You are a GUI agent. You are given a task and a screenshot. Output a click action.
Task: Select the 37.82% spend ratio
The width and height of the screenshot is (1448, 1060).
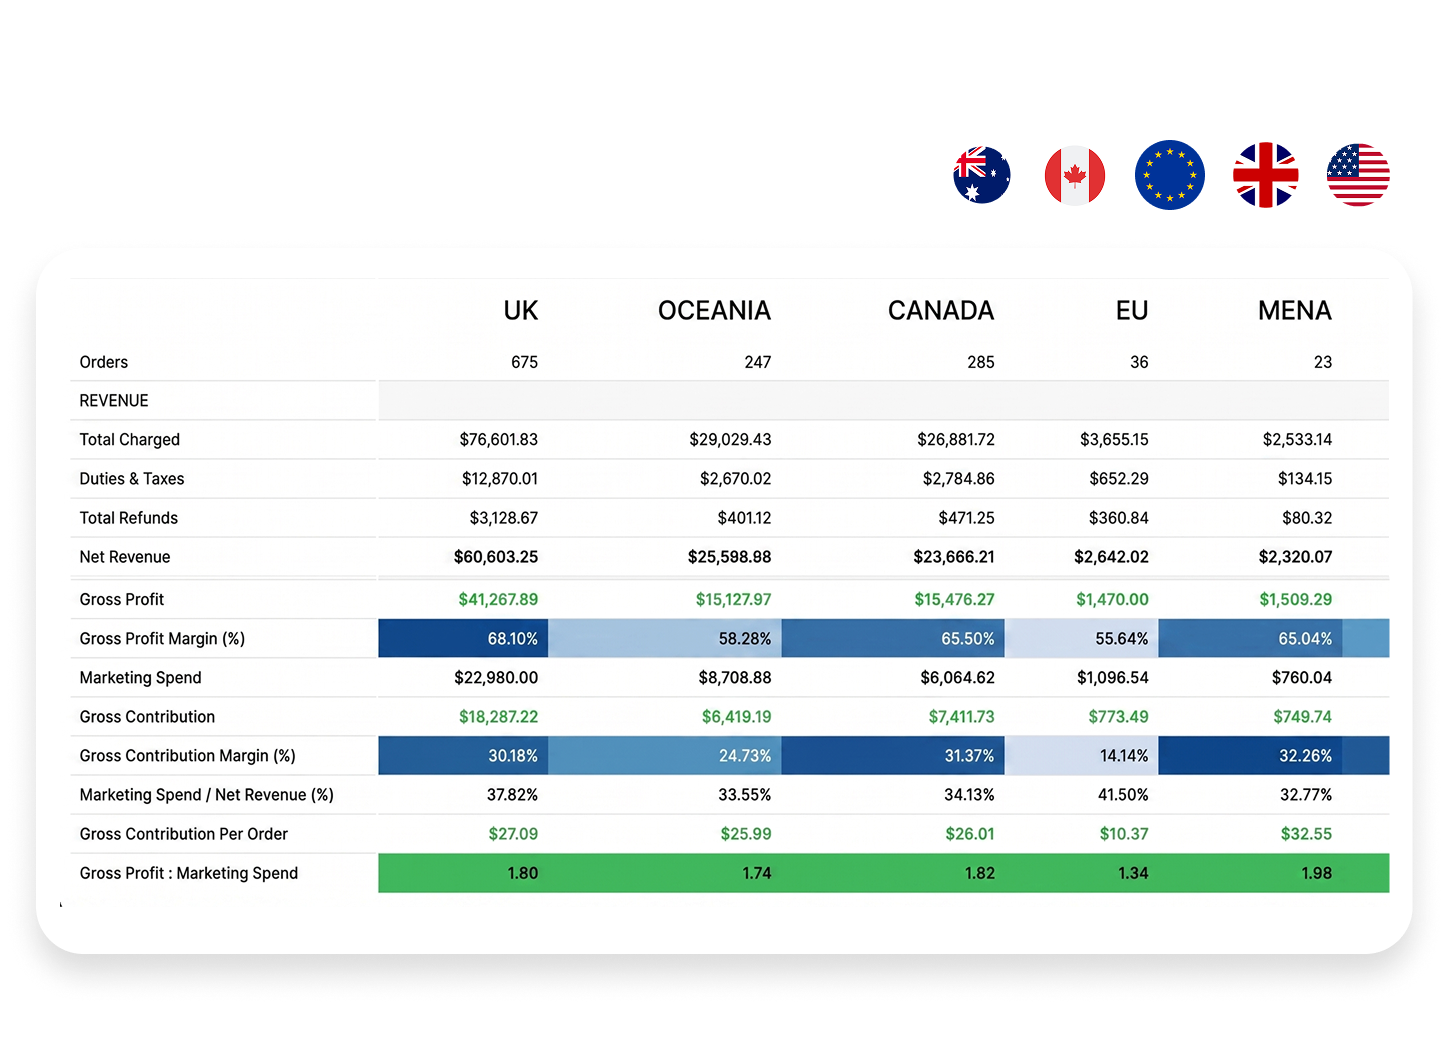coord(512,795)
